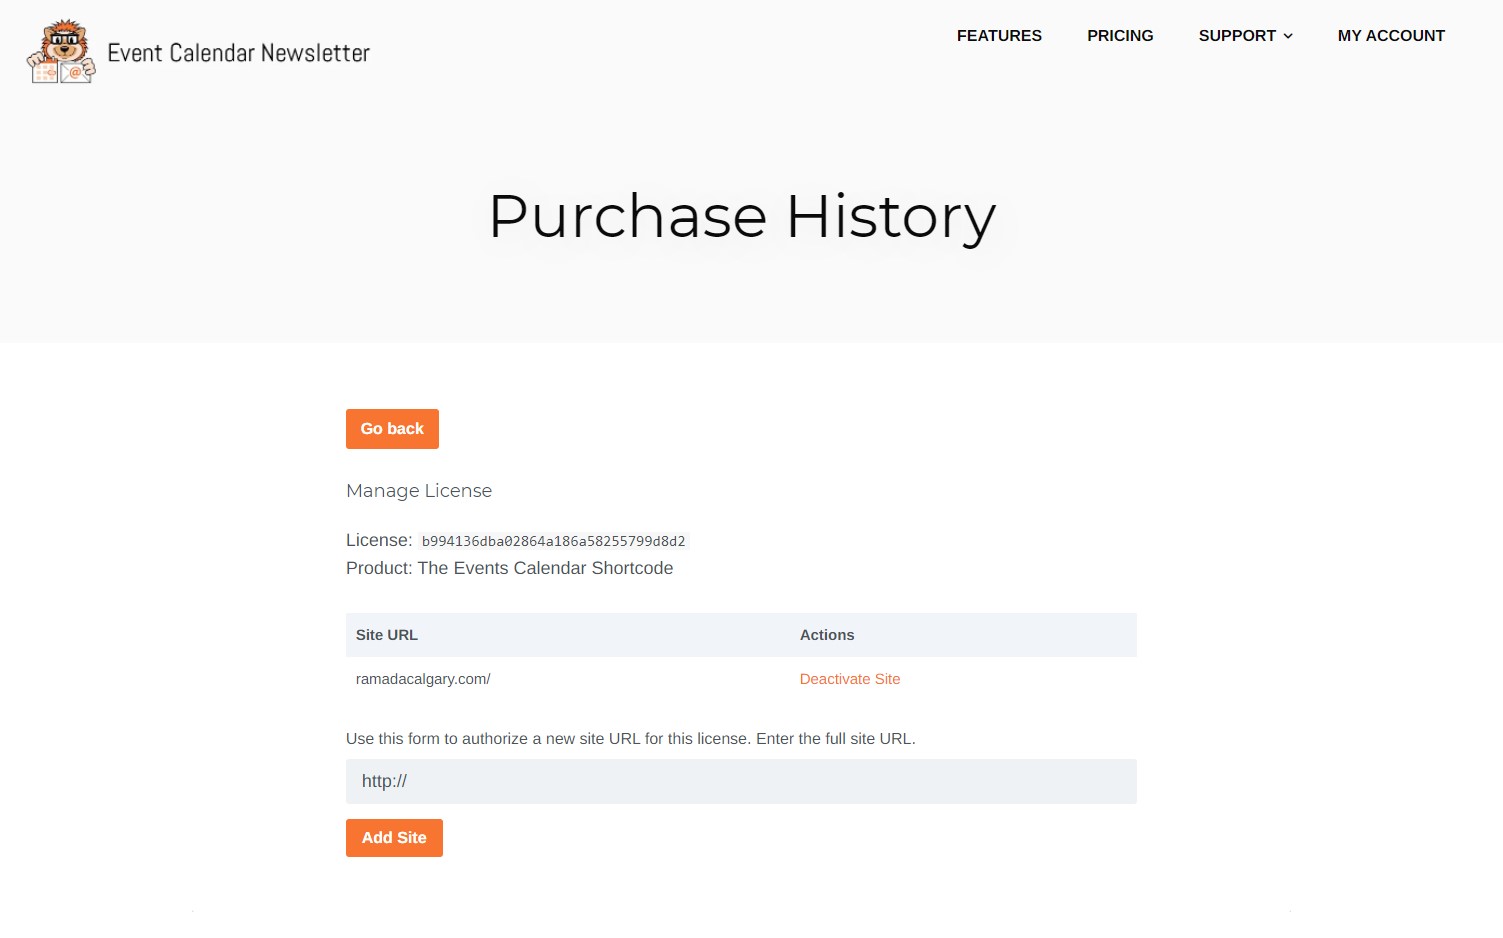
Task: Click the Site URL column header
Action: 387,635
